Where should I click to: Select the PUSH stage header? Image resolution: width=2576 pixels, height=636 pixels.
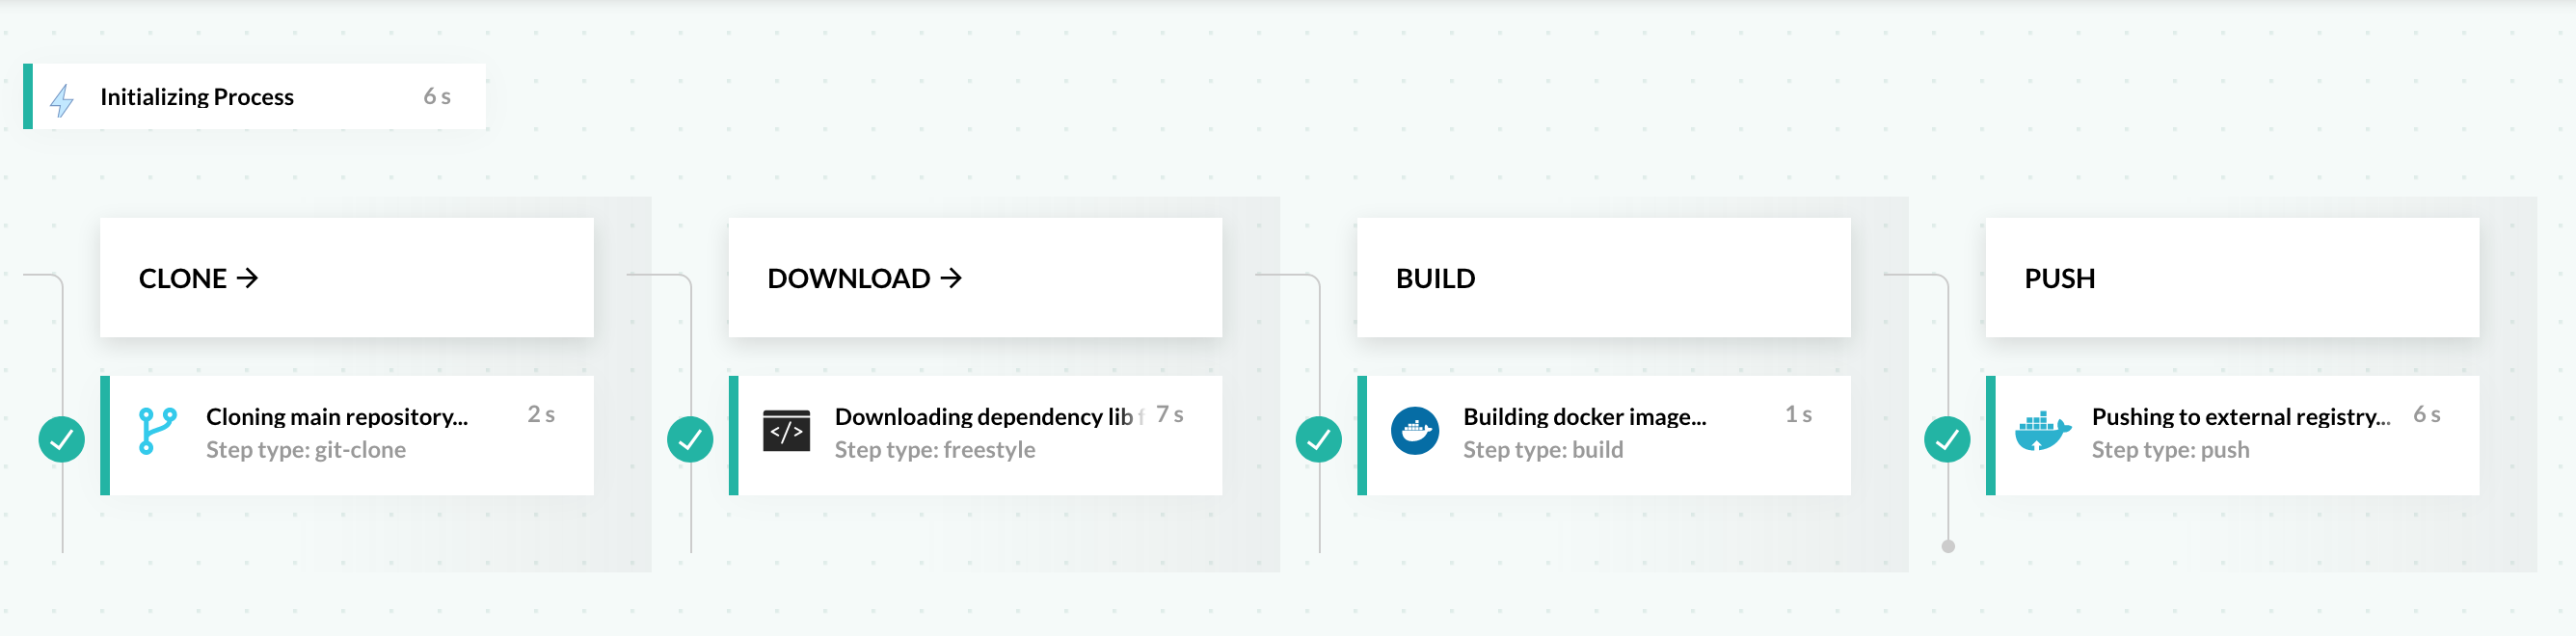2059,278
